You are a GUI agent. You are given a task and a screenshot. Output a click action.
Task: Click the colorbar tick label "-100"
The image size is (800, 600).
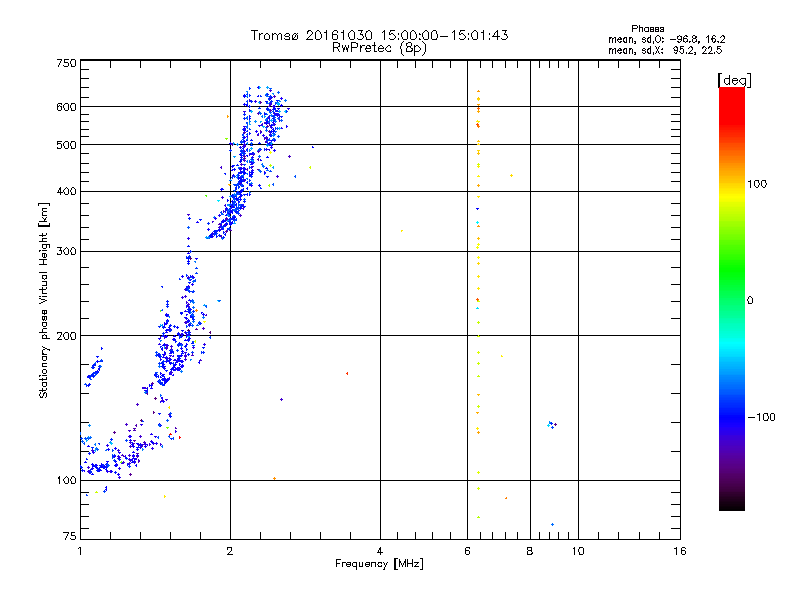pos(761,417)
